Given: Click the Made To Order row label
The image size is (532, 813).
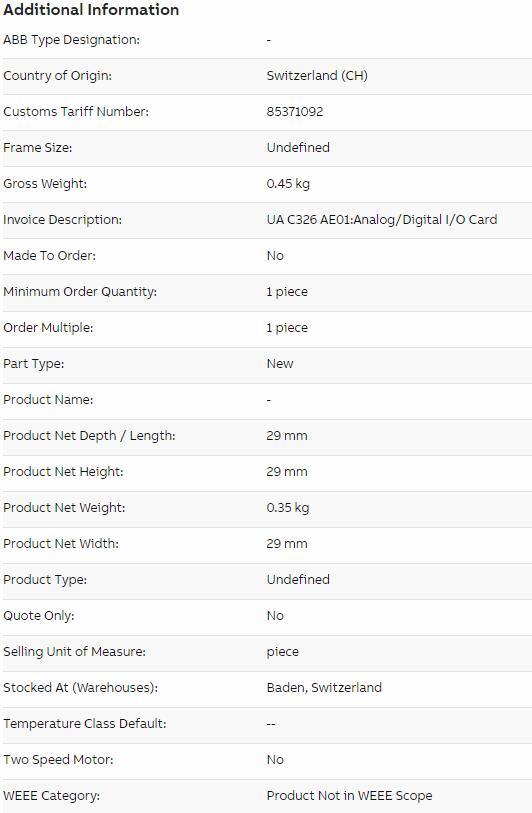Looking at the screenshot, I should pos(49,256).
